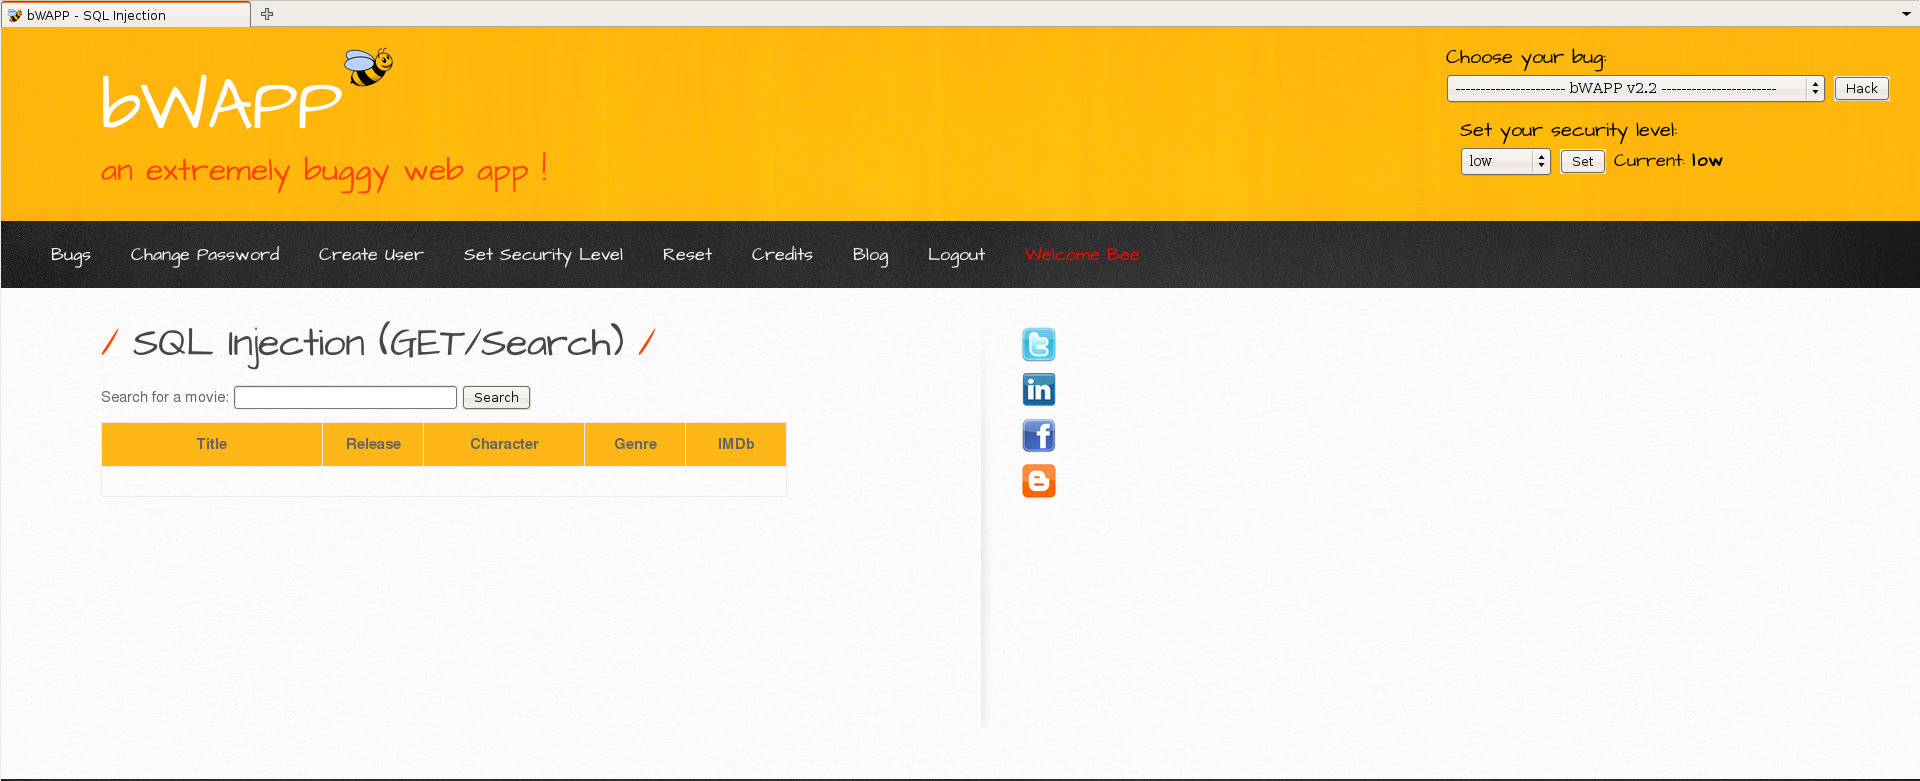
Task: Open the 'Choose your bug' dropdown
Action: (x=1635, y=88)
